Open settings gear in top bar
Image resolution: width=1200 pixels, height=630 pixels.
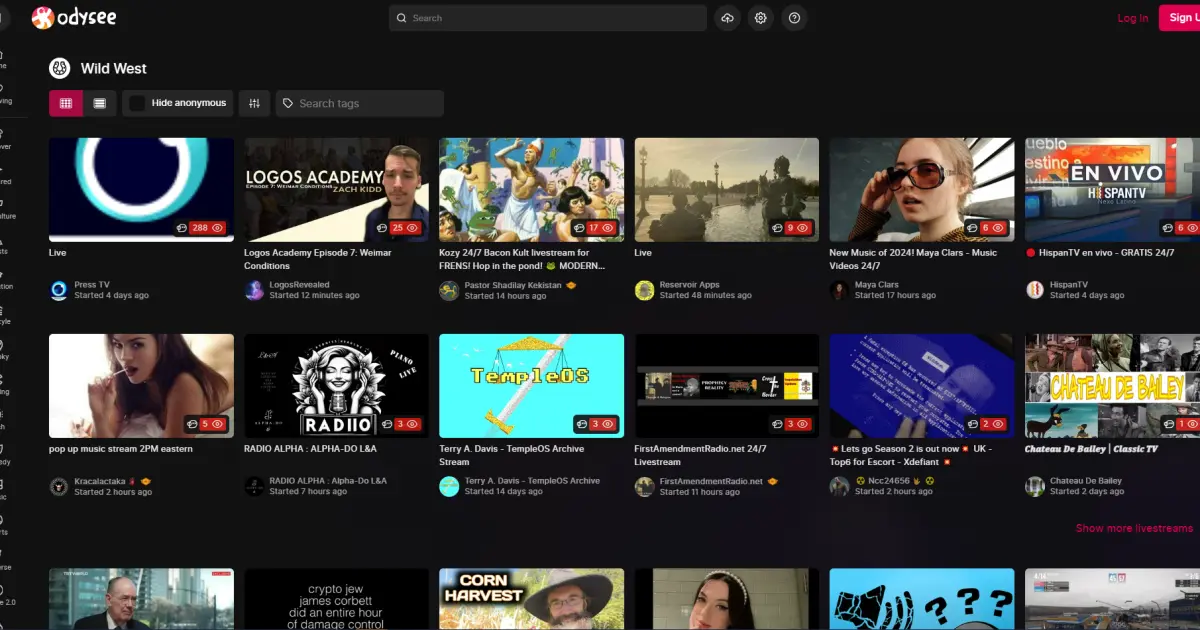761,18
